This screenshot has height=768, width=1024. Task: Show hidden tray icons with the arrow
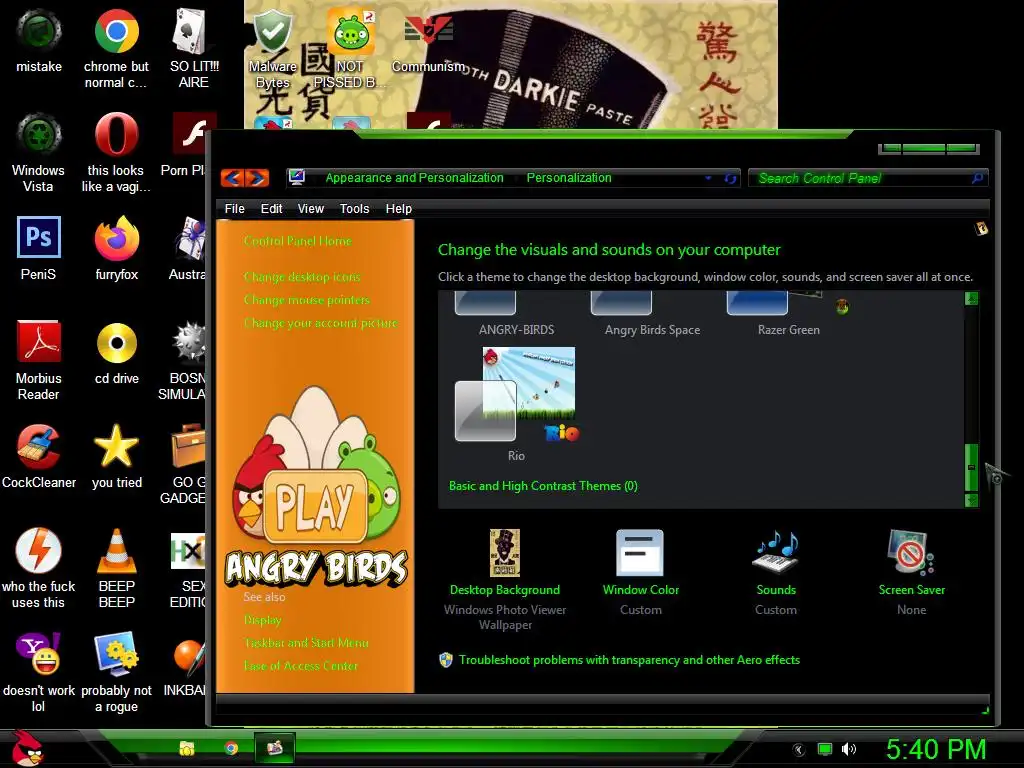[798, 749]
